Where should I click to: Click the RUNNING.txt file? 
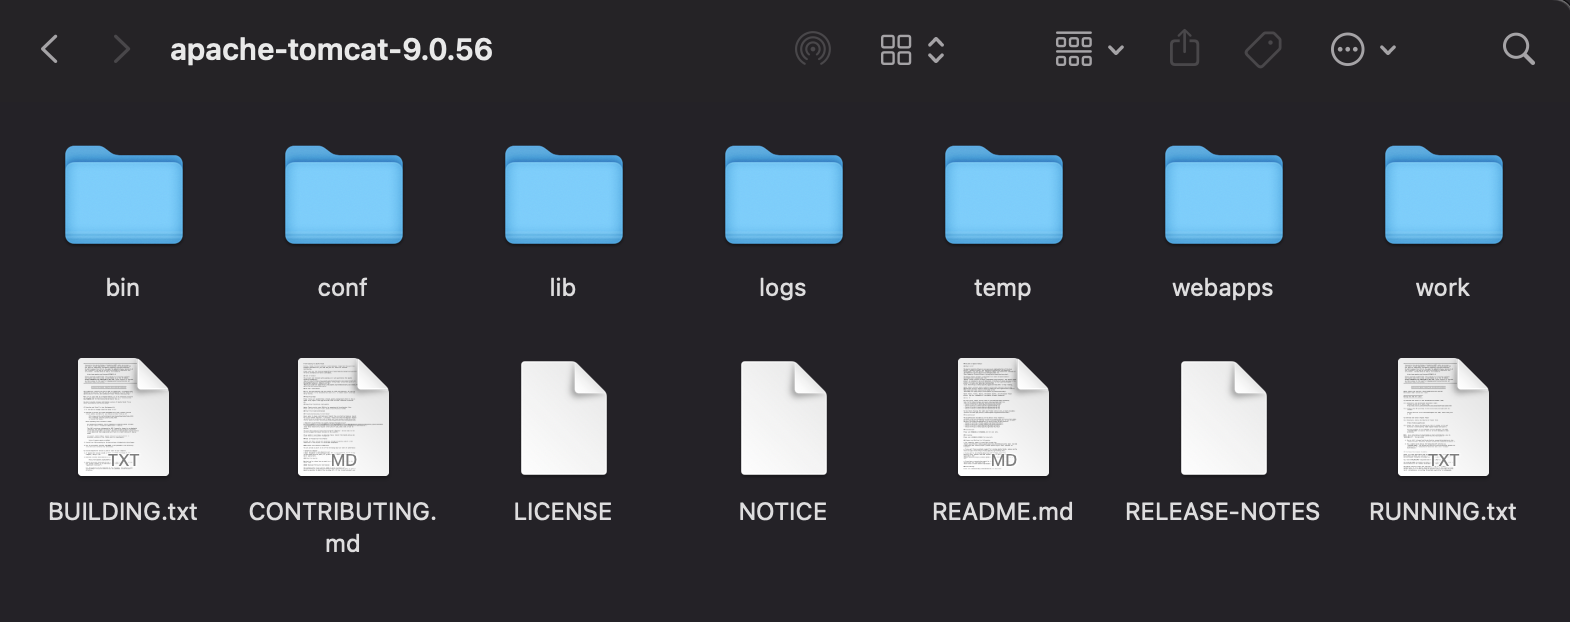[x=1443, y=418]
